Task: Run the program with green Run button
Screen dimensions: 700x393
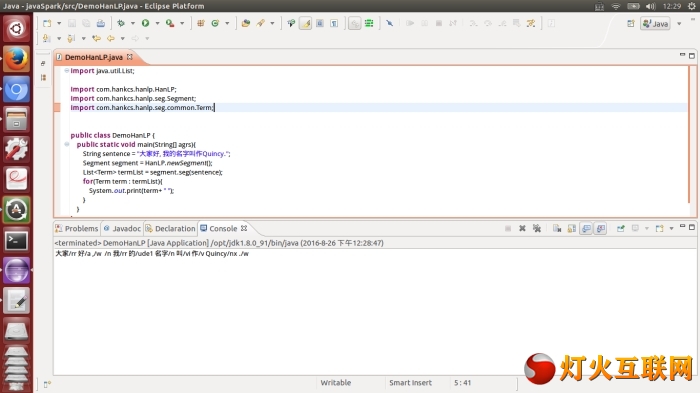Action: [146, 23]
